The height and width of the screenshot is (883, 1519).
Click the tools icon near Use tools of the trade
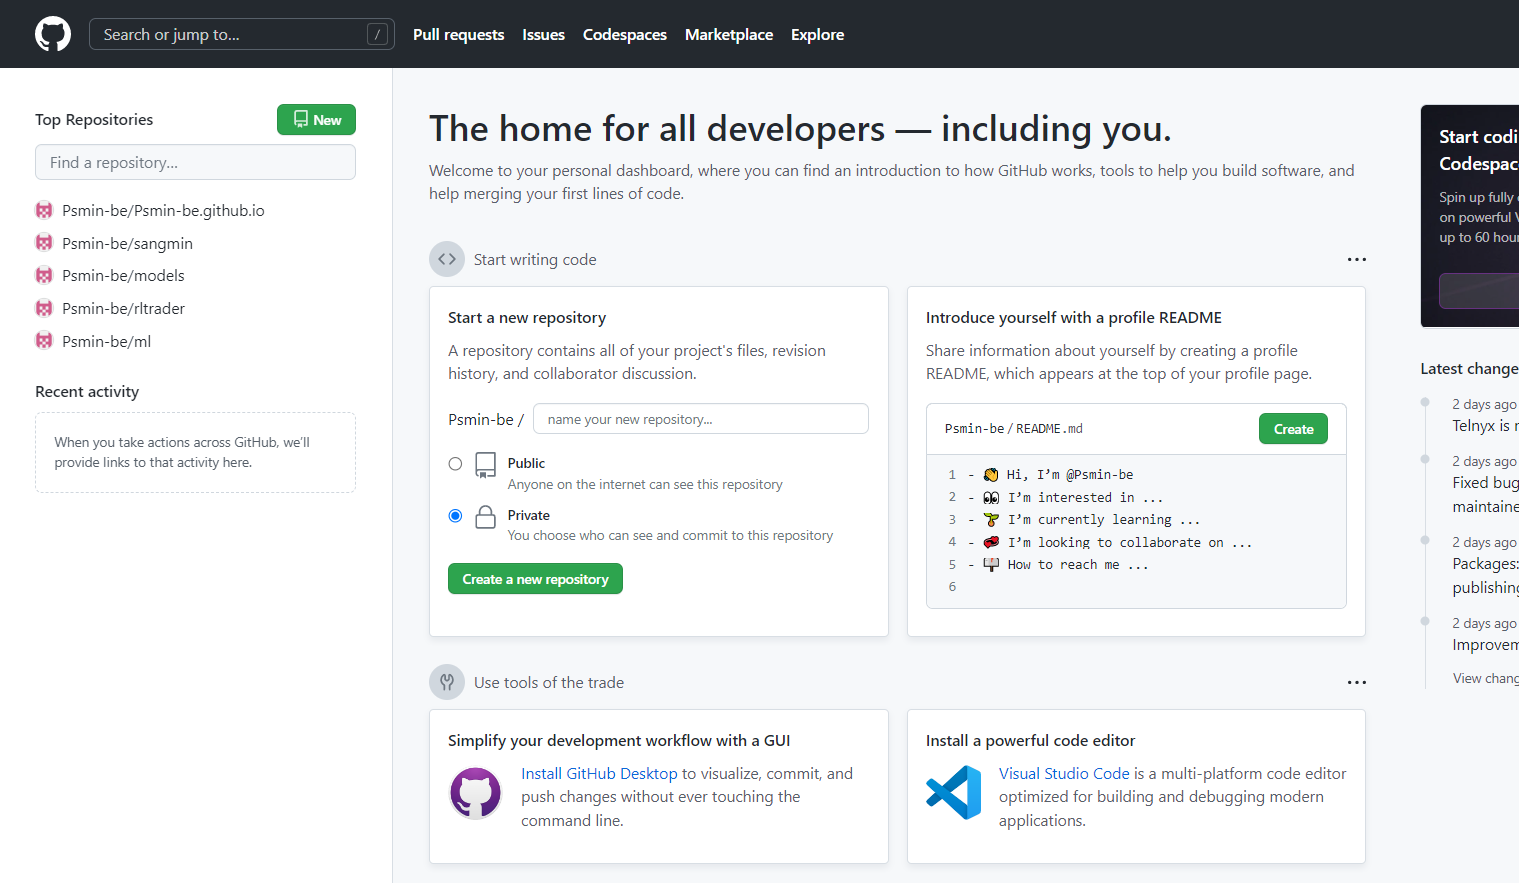pos(447,682)
